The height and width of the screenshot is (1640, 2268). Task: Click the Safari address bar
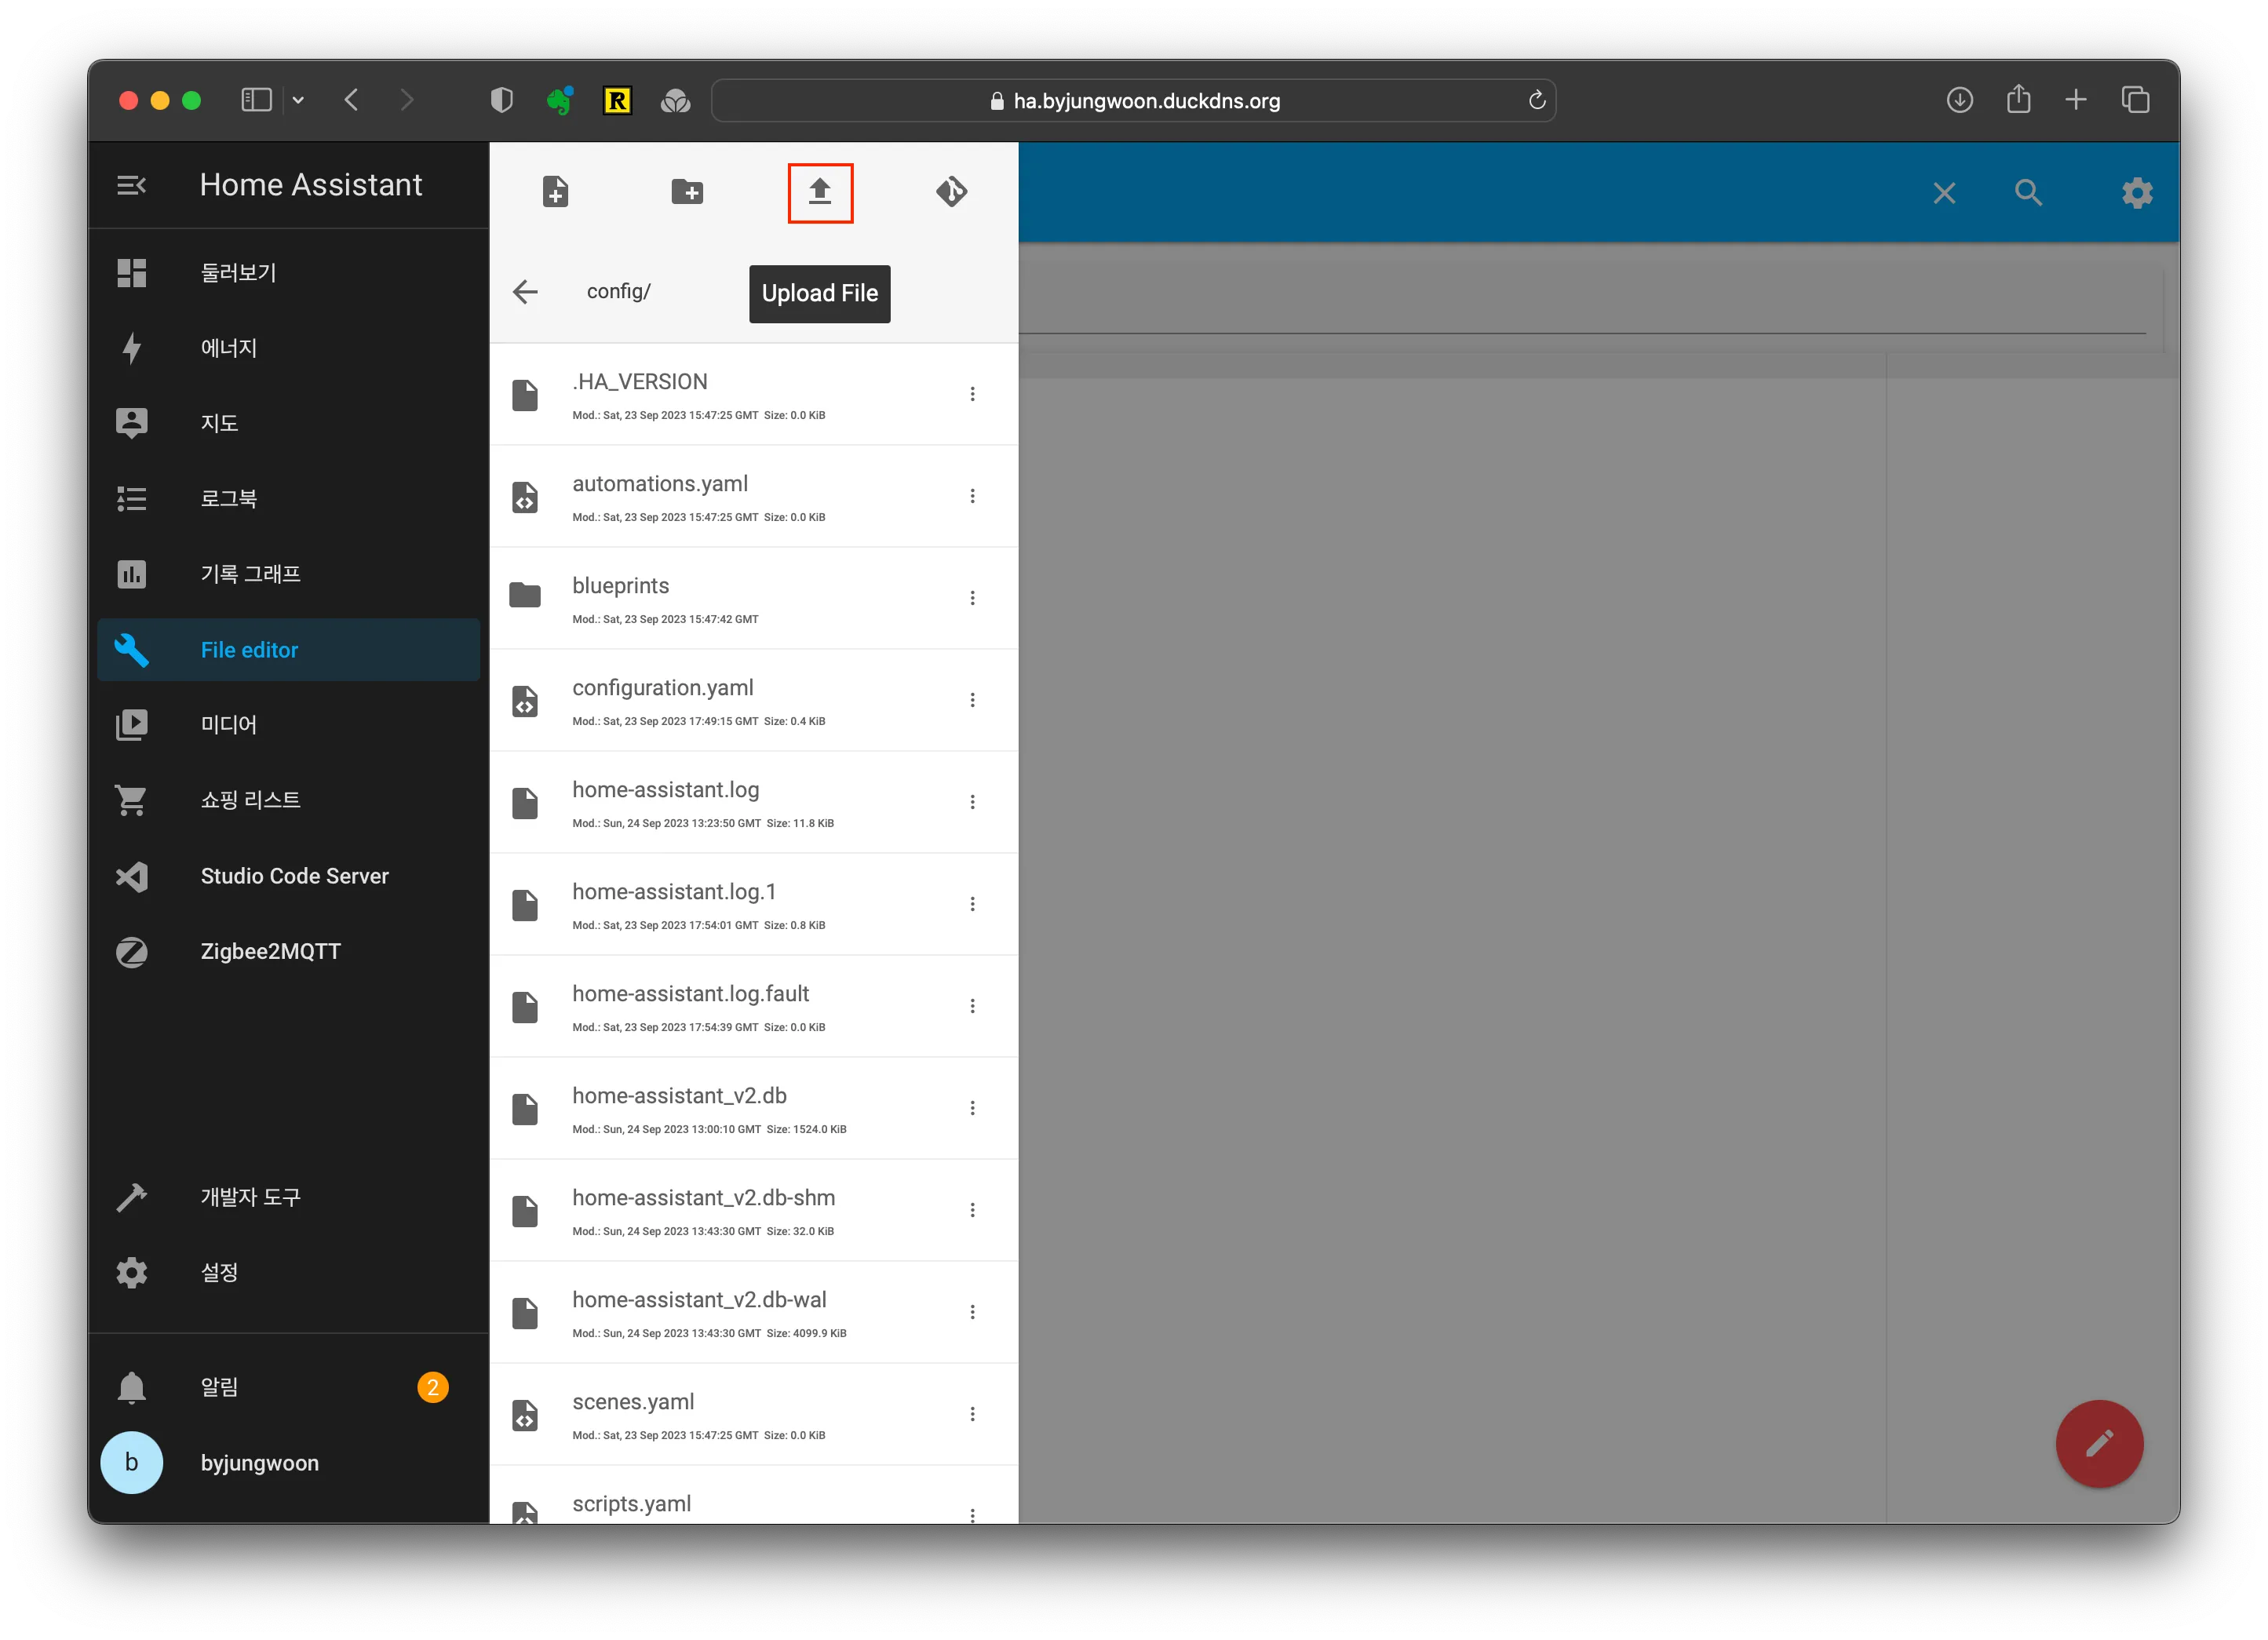click(1133, 101)
